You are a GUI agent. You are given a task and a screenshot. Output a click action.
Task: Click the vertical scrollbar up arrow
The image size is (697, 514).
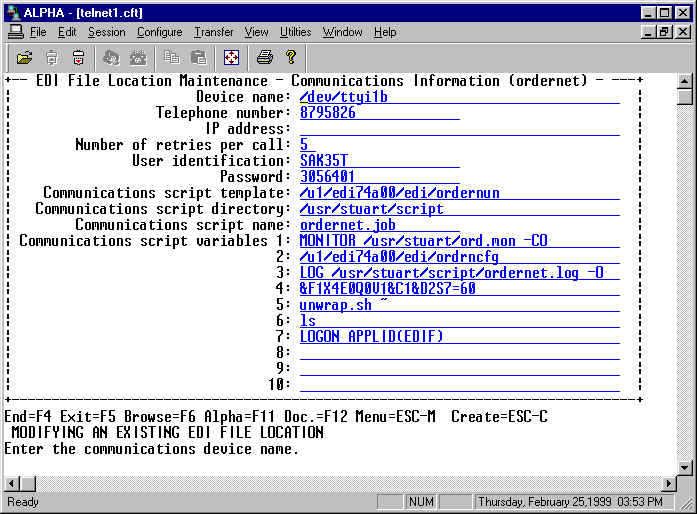pyautogui.click(x=685, y=81)
